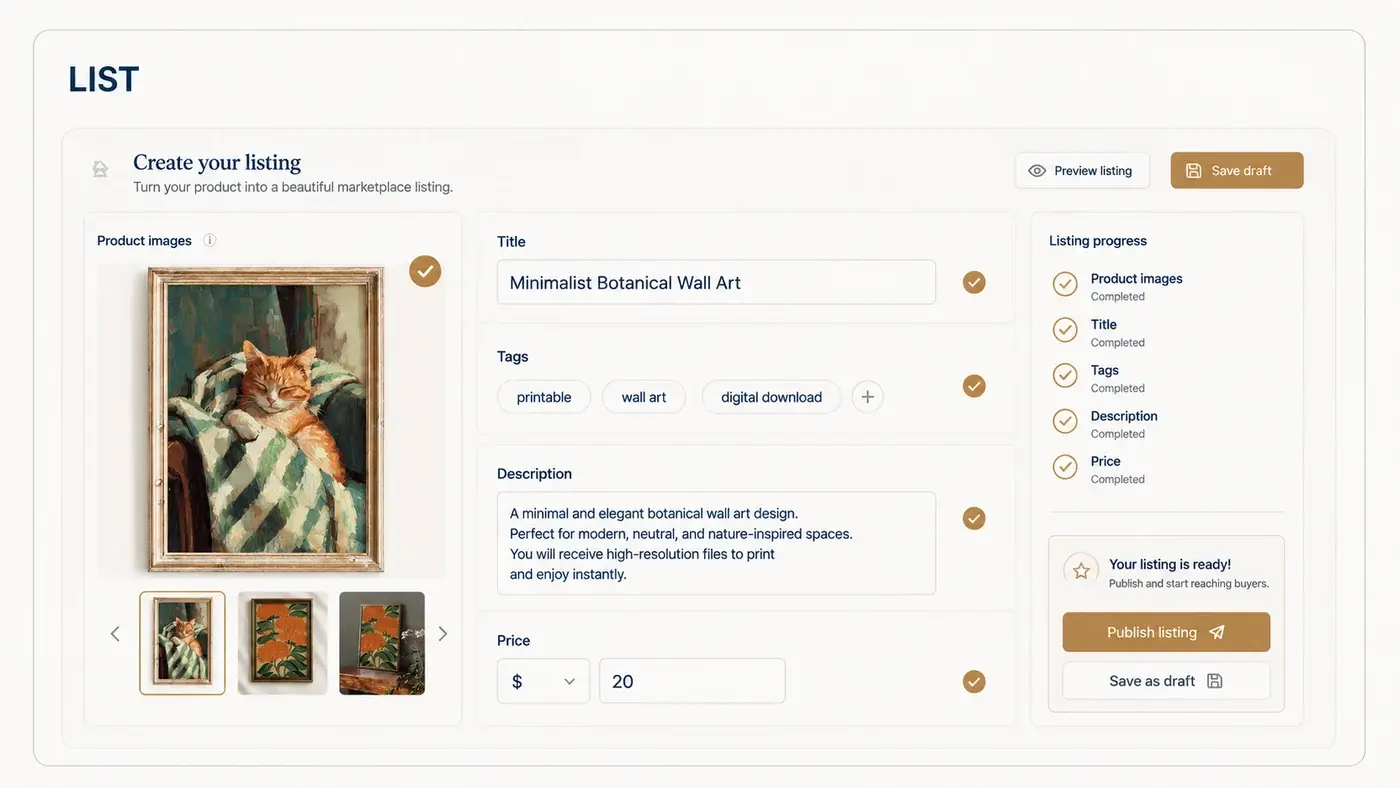
Task: Click the Description completed check circle in progress
Action: coord(1065,421)
